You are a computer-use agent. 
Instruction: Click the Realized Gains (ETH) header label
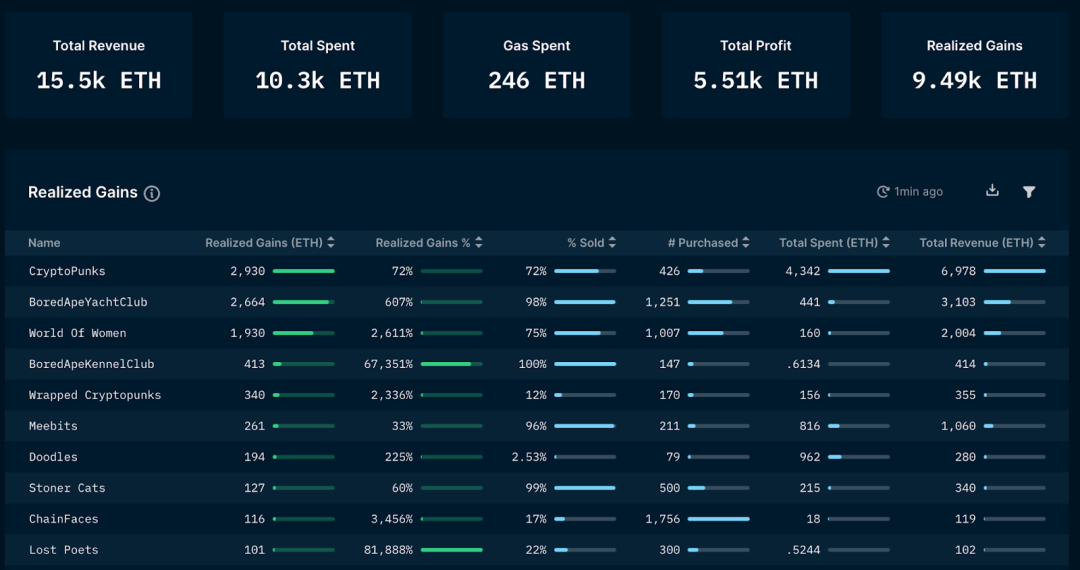click(x=264, y=243)
